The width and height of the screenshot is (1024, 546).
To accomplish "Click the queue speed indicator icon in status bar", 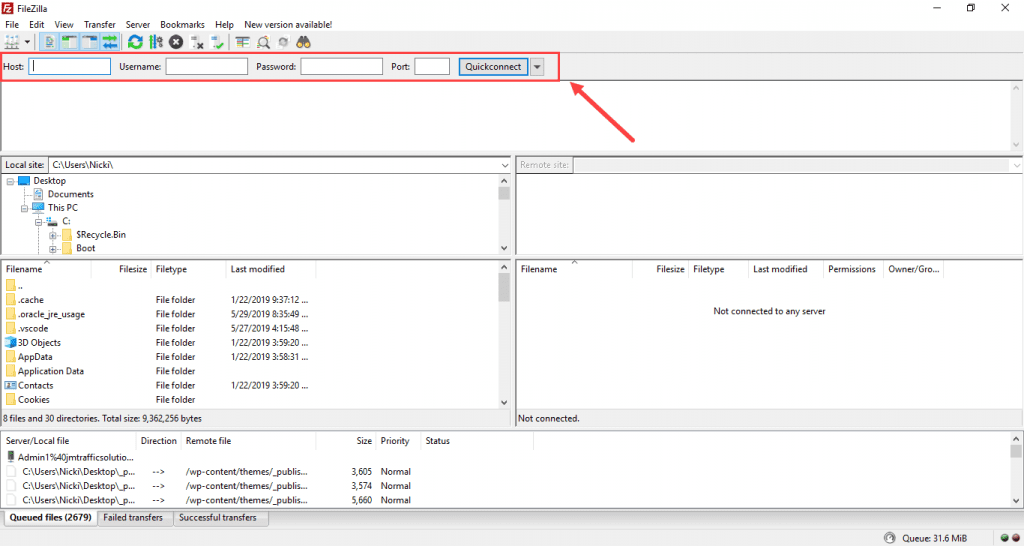I will 889,538.
